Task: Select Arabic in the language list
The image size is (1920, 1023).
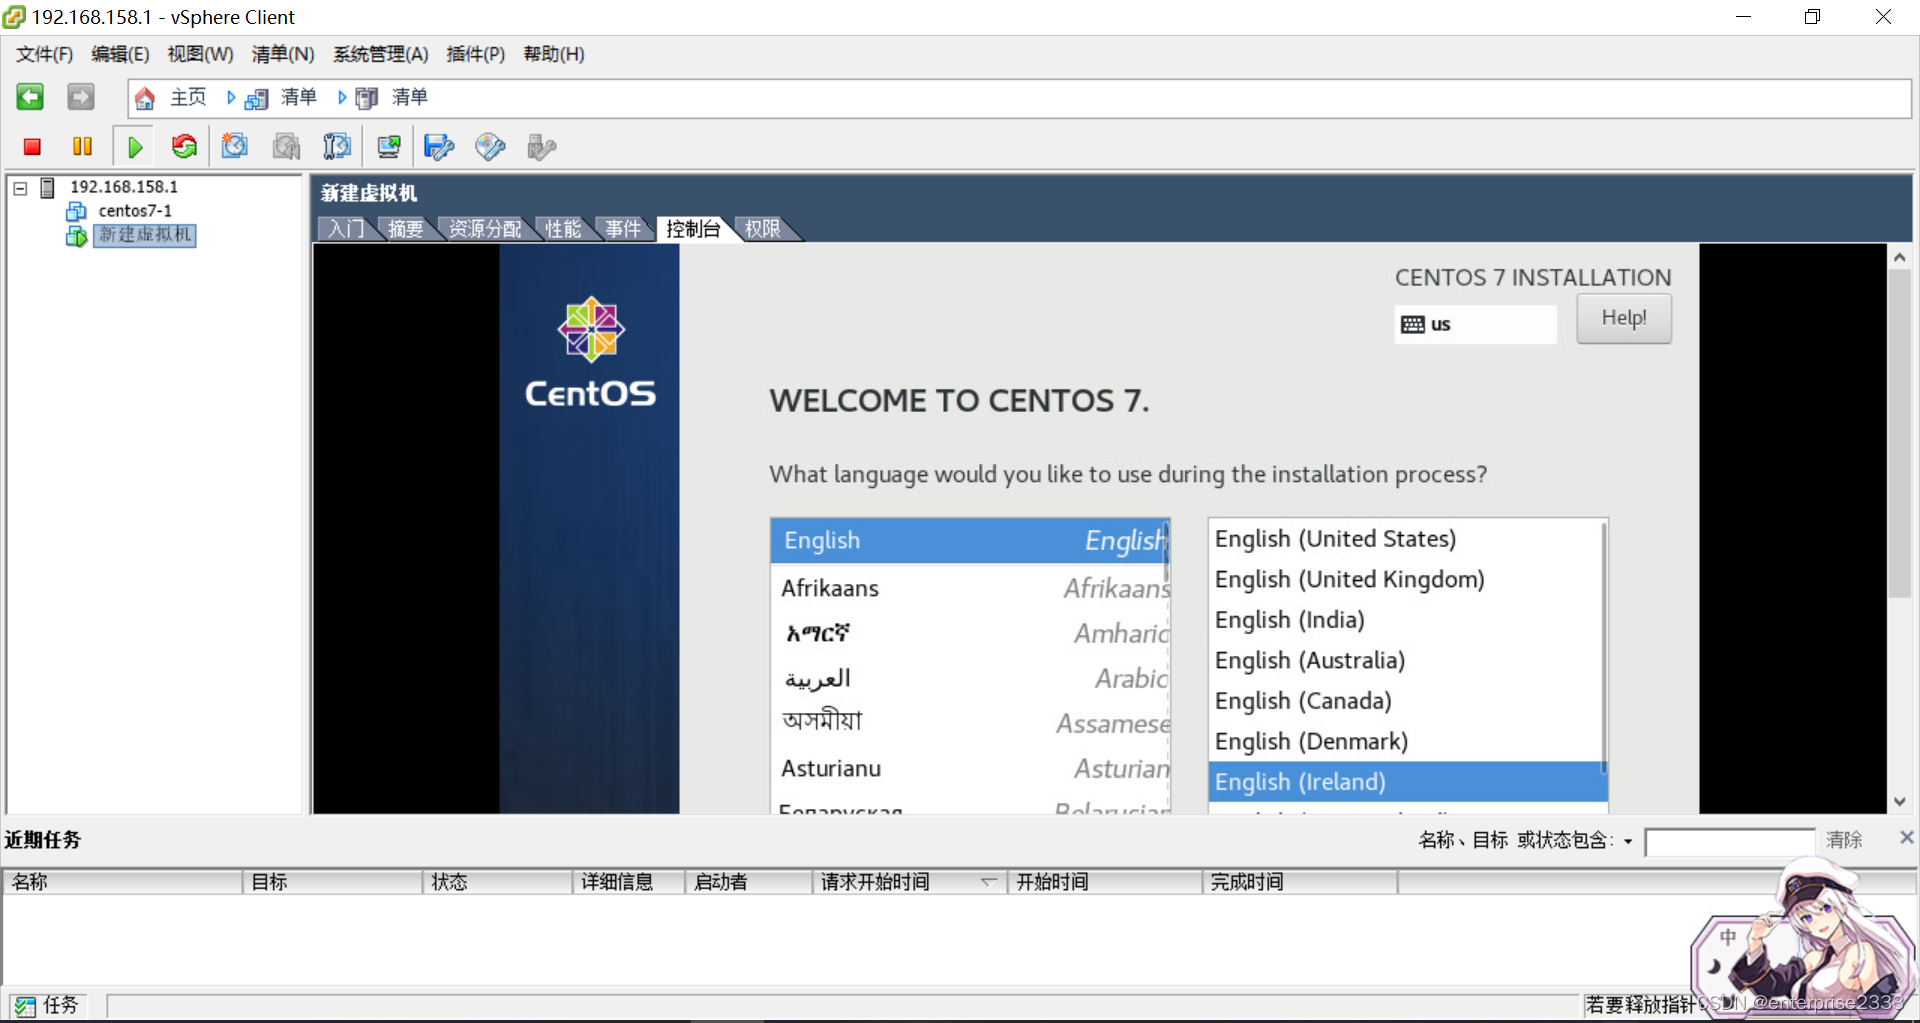Action: pos(970,678)
